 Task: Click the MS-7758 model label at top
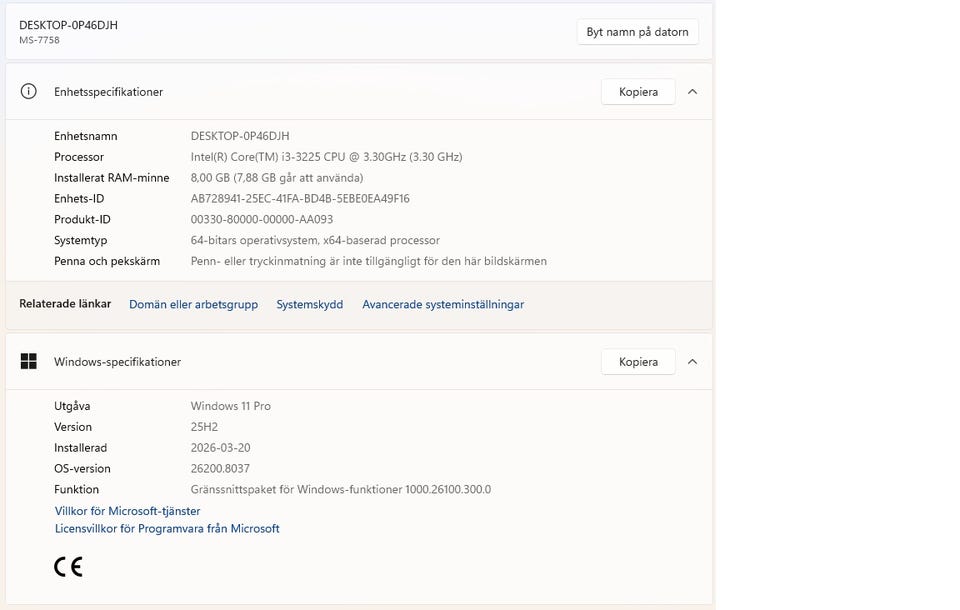point(39,40)
